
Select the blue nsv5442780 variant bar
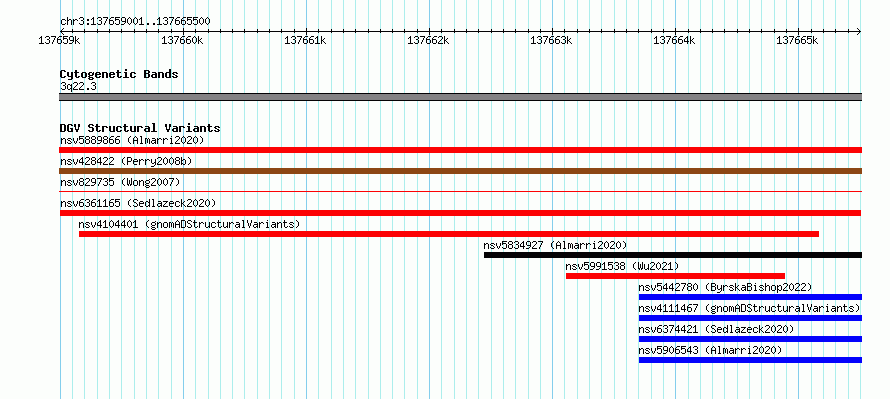tap(750, 297)
